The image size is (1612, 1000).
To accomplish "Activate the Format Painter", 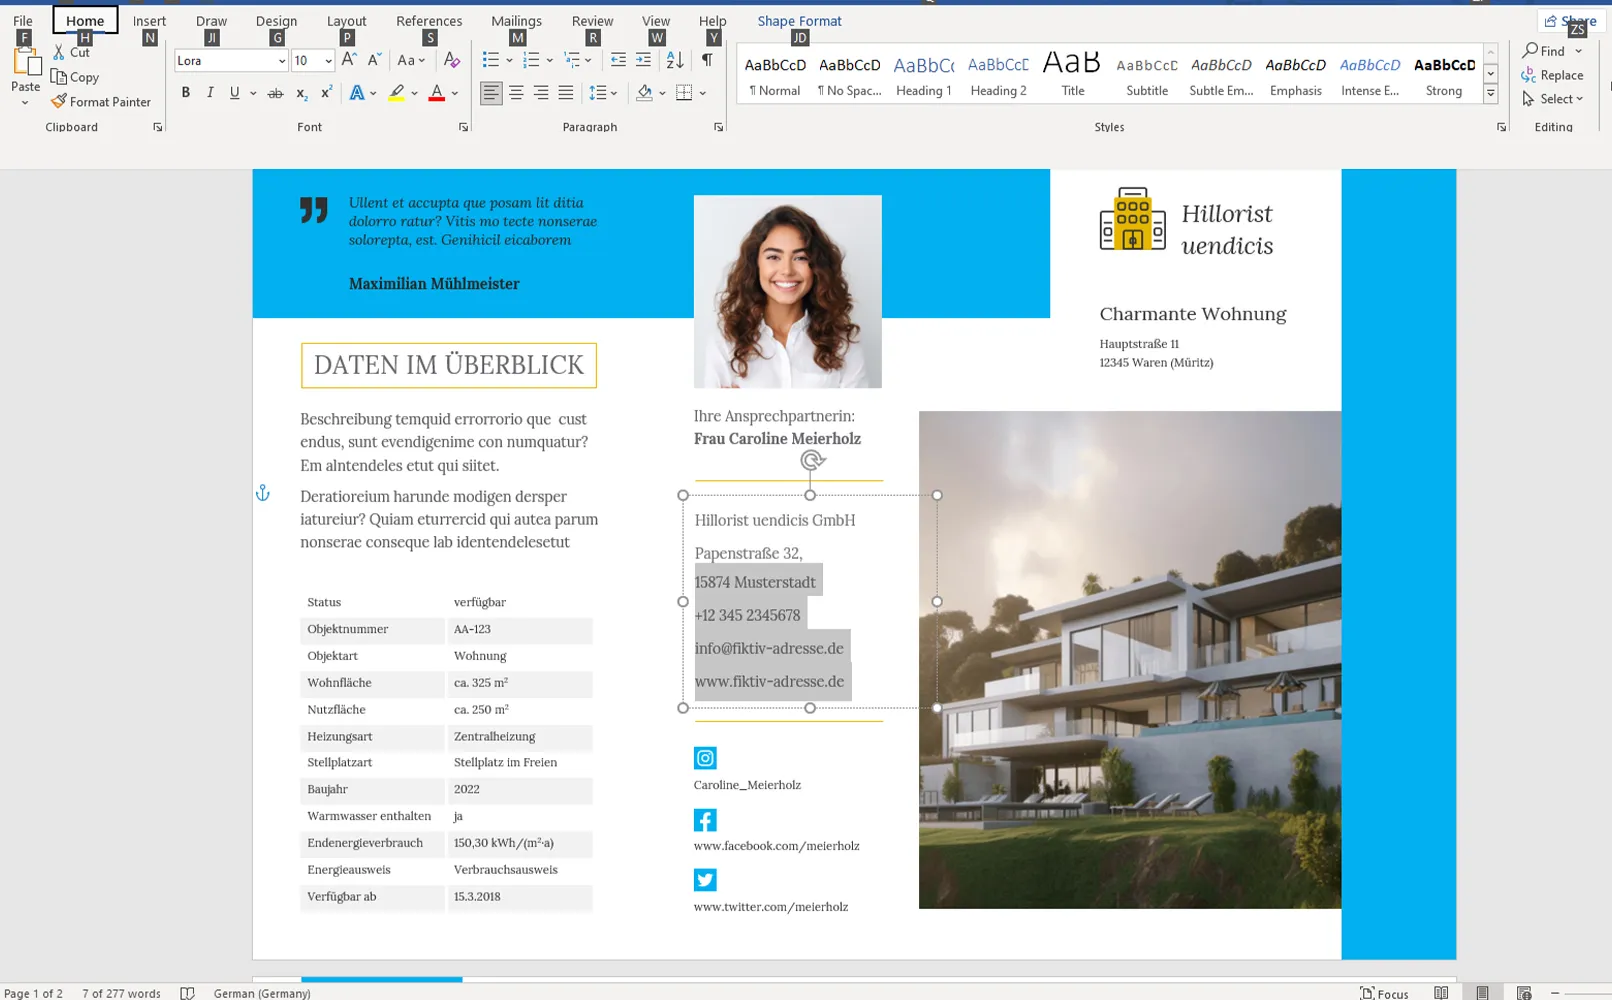I will click(x=101, y=101).
